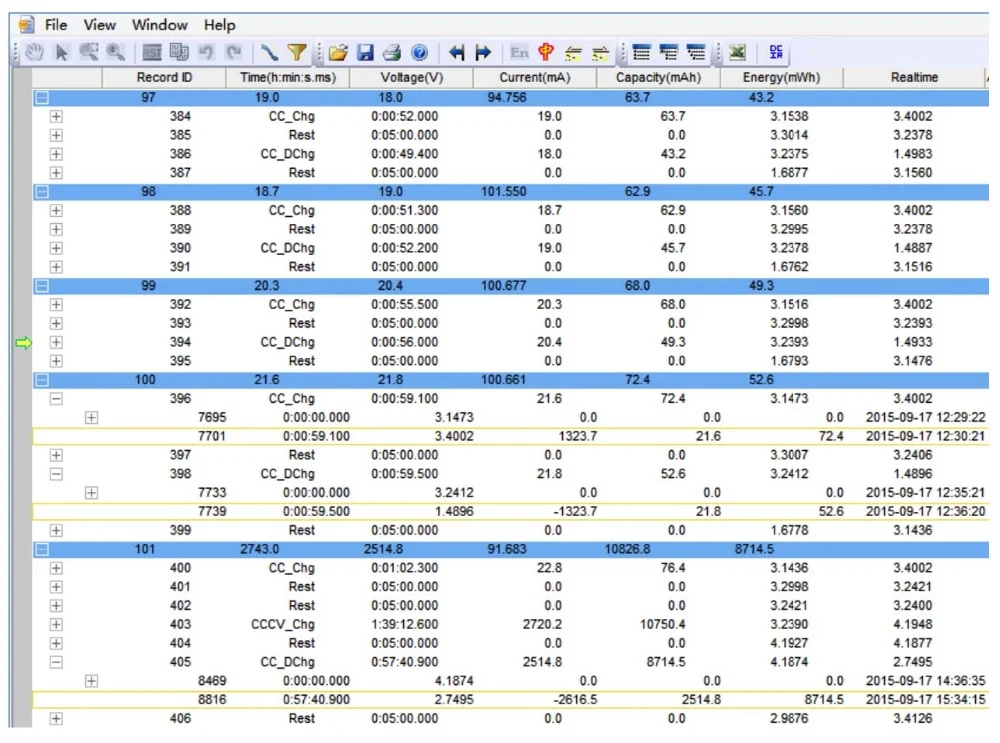
Task: Expand record 7695 sub-row
Action: pos(91,418)
